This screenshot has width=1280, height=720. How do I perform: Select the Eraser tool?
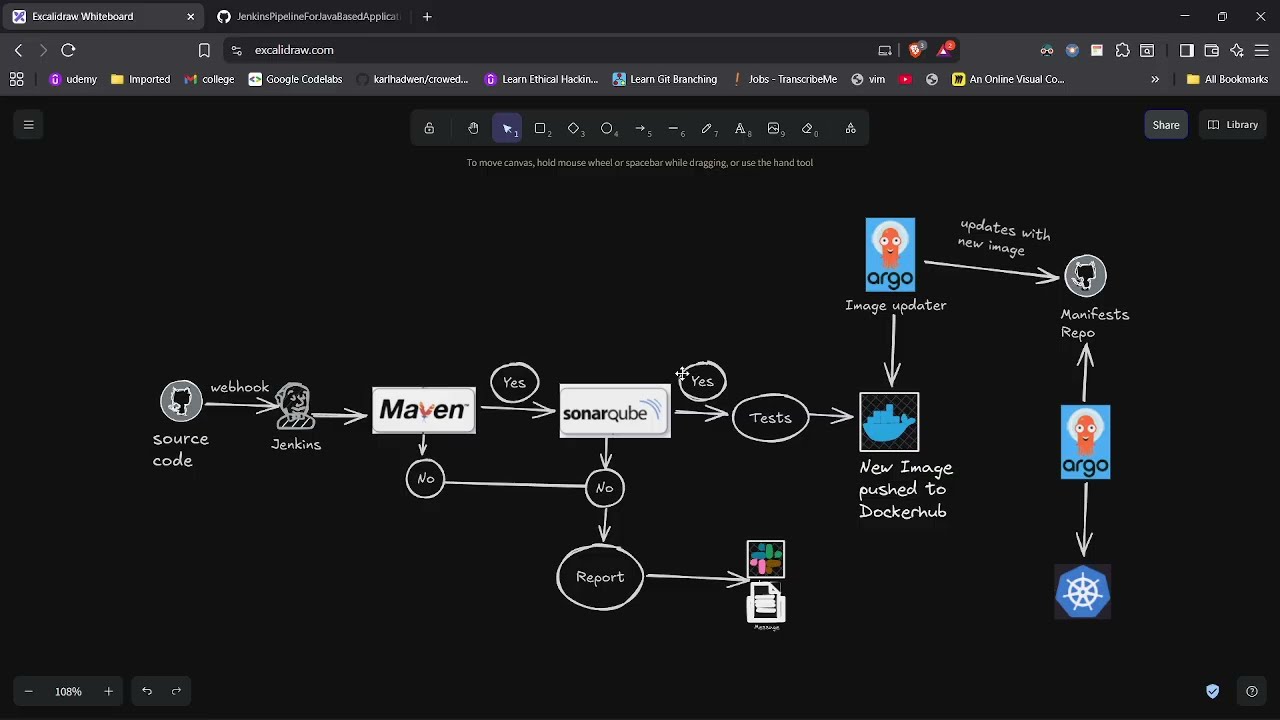808,128
